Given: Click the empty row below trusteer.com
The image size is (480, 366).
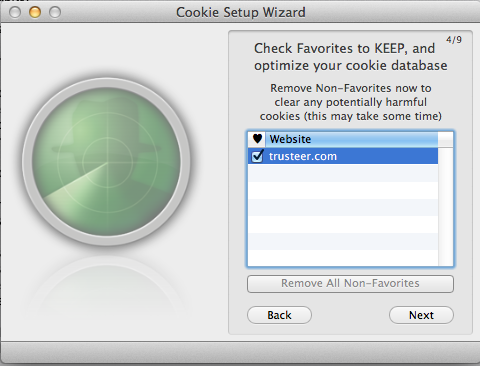Looking at the screenshot, I should click(343, 173).
